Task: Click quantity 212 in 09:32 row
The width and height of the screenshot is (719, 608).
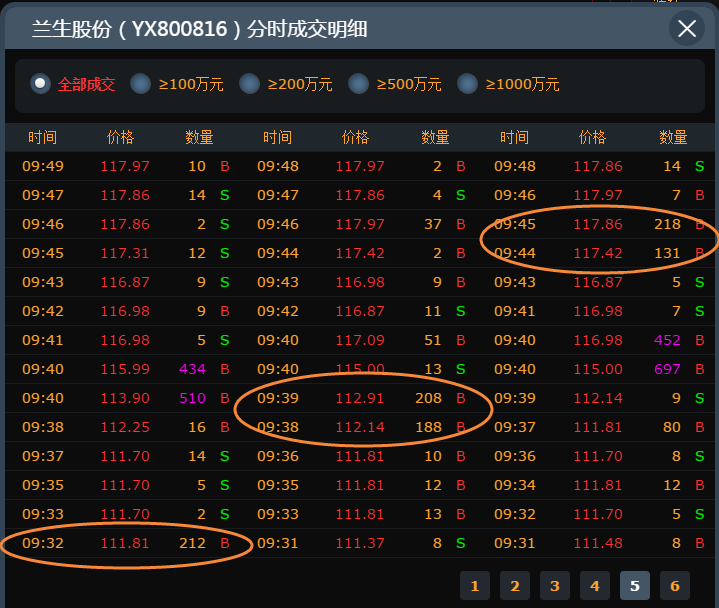Action: coord(192,543)
